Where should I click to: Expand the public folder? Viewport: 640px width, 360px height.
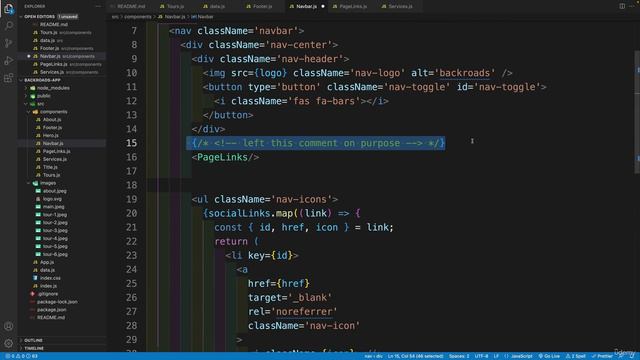tap(26, 96)
